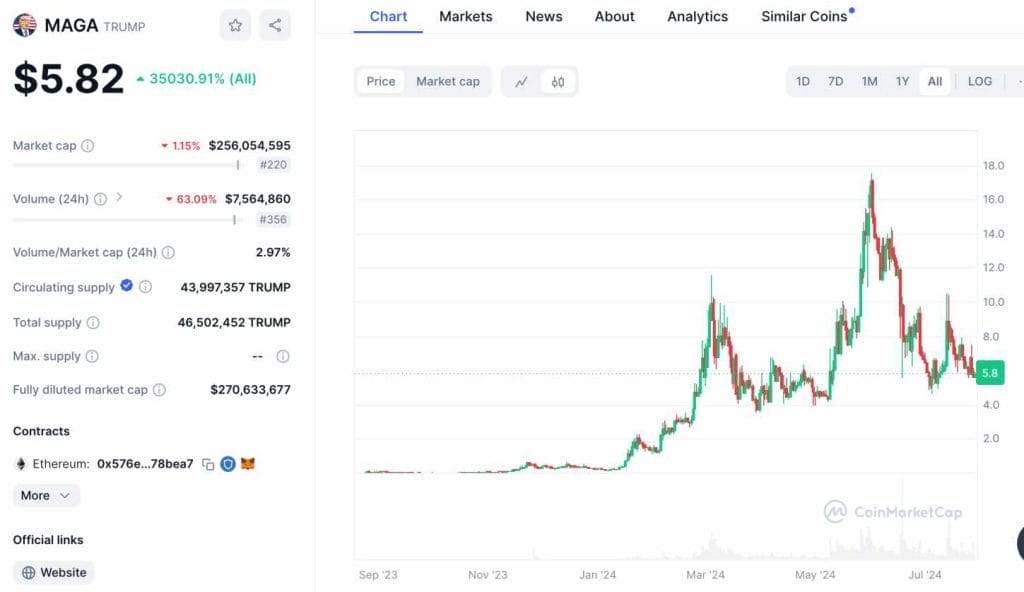Open the share options icon

click(275, 25)
